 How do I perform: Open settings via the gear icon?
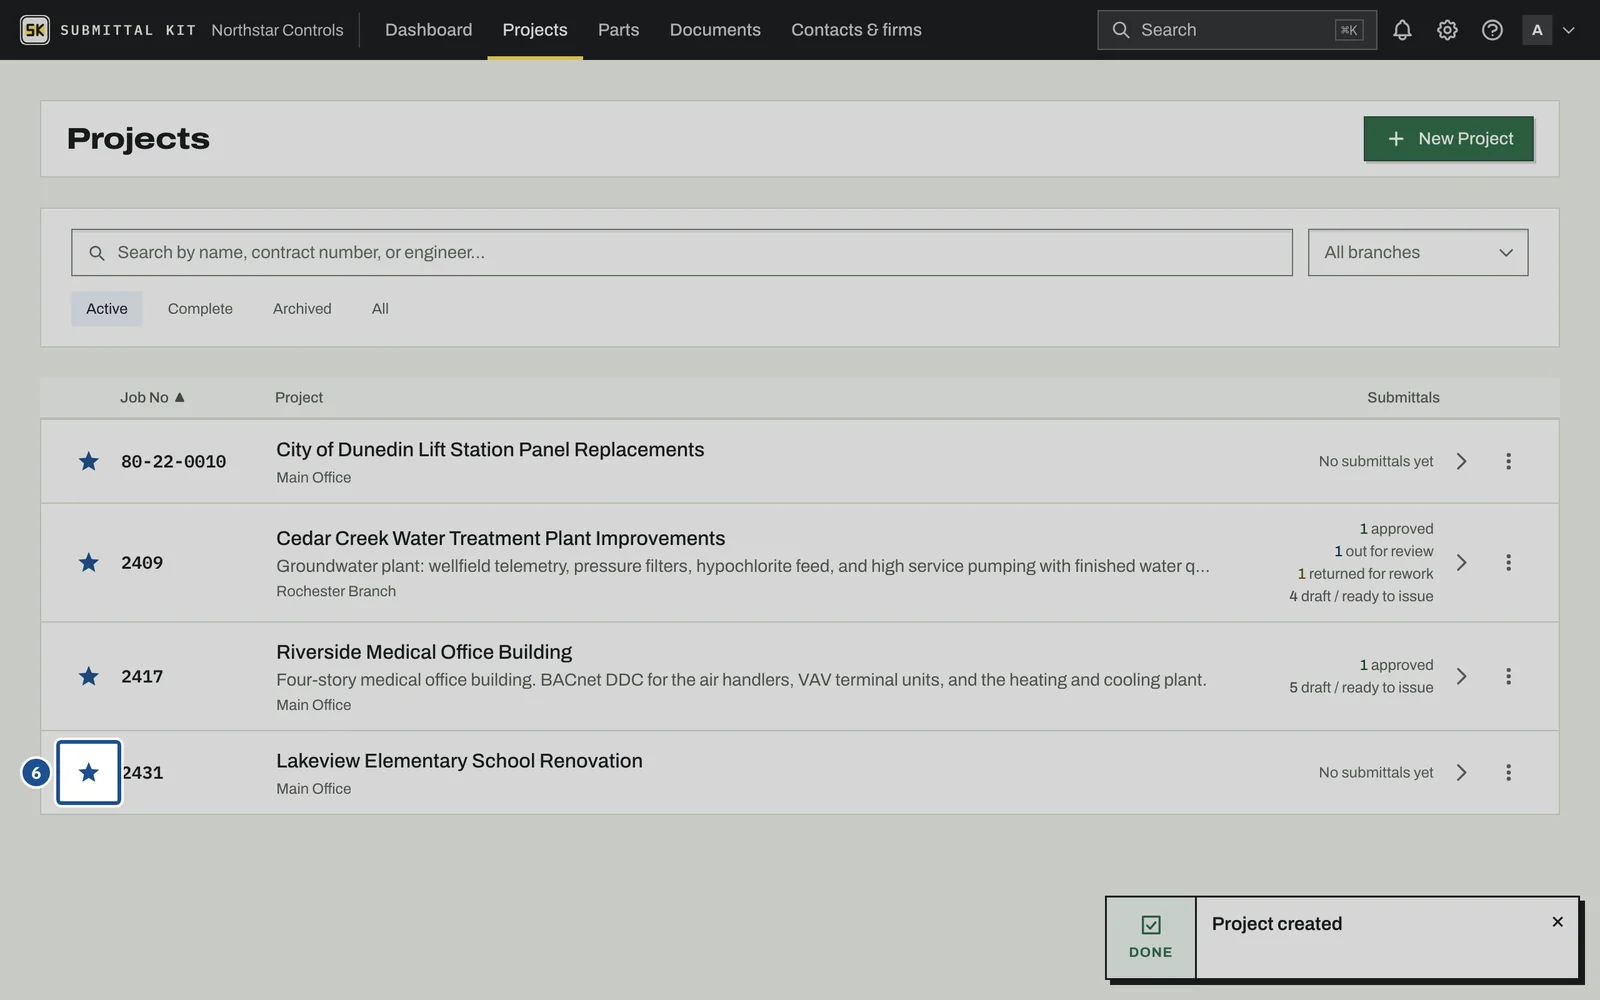[x=1447, y=30]
